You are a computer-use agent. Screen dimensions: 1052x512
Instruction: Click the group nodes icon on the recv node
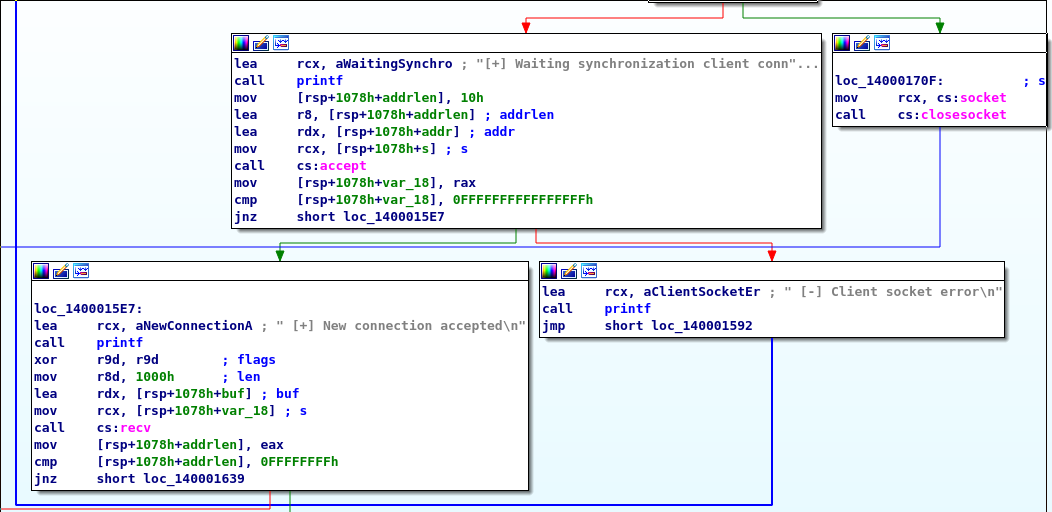pyautogui.click(x=81, y=271)
